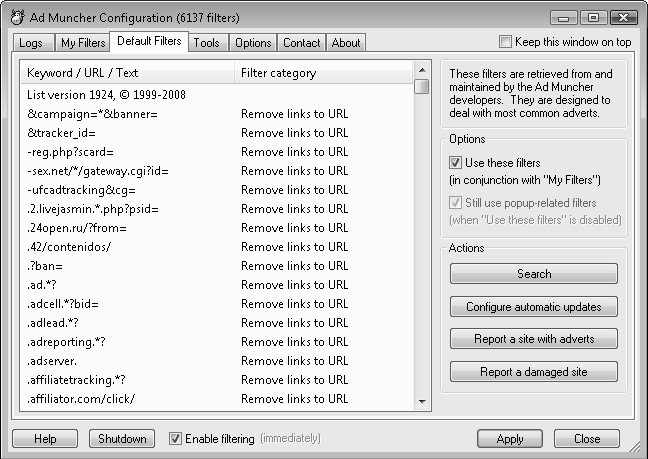Go to the Tools tab
The height and width of the screenshot is (459, 648).
(x=206, y=43)
